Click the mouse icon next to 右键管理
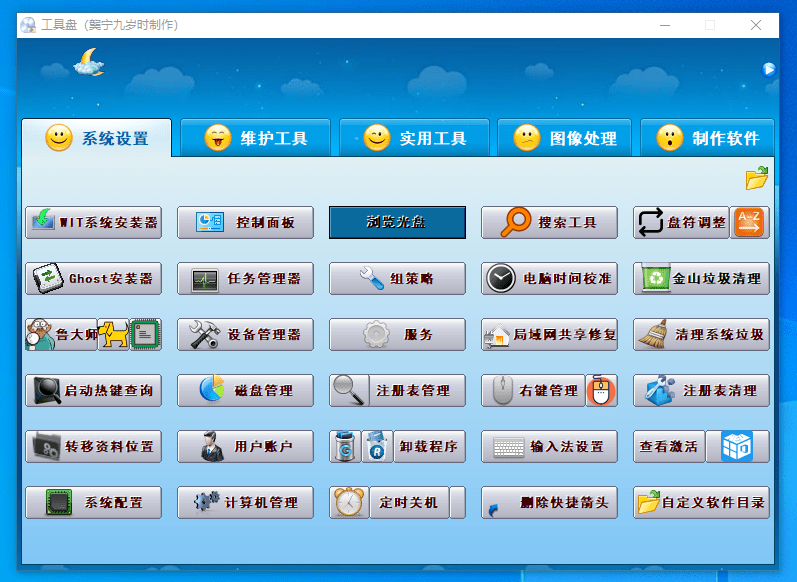The height and width of the screenshot is (582, 797). click(601, 390)
